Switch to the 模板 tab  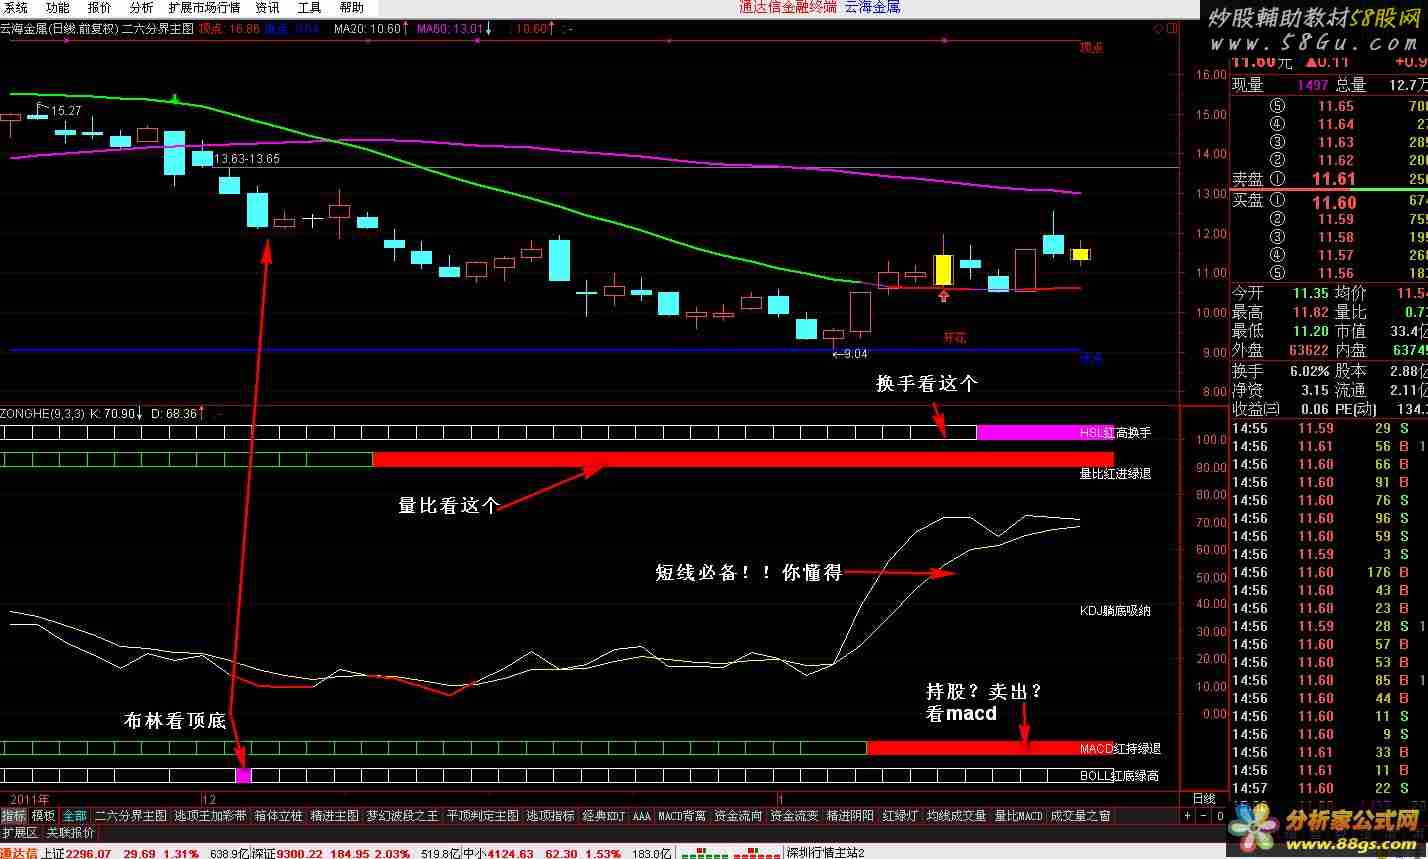point(43,816)
